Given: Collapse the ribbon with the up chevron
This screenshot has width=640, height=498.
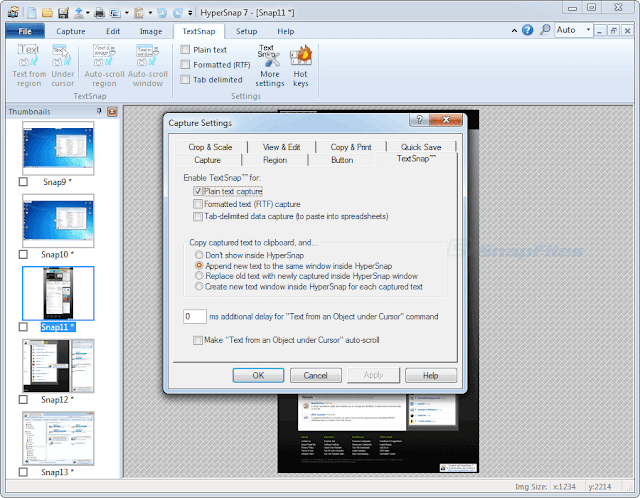Looking at the screenshot, I should coord(514,31).
